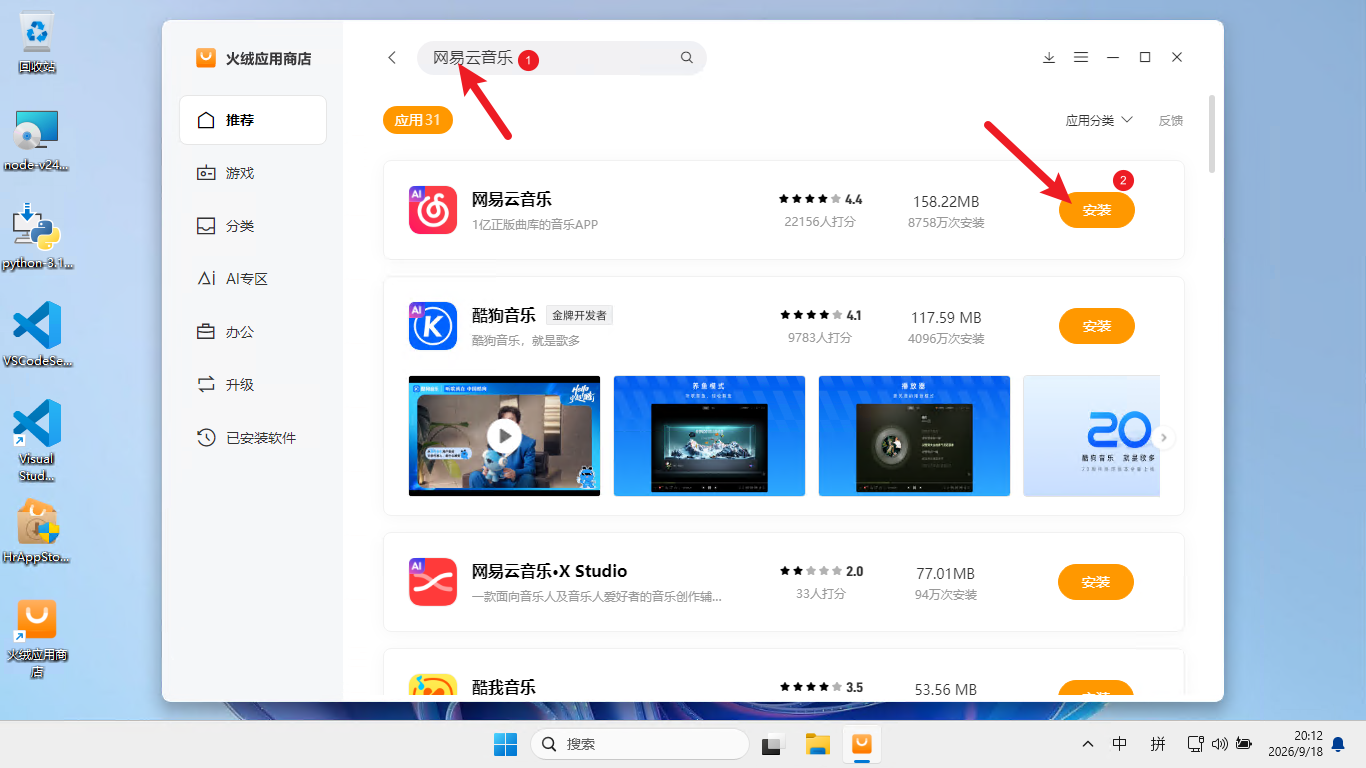This screenshot has width=1366, height=768.
Task: Click the volume icon in the system tray
Action: [x=1219, y=744]
